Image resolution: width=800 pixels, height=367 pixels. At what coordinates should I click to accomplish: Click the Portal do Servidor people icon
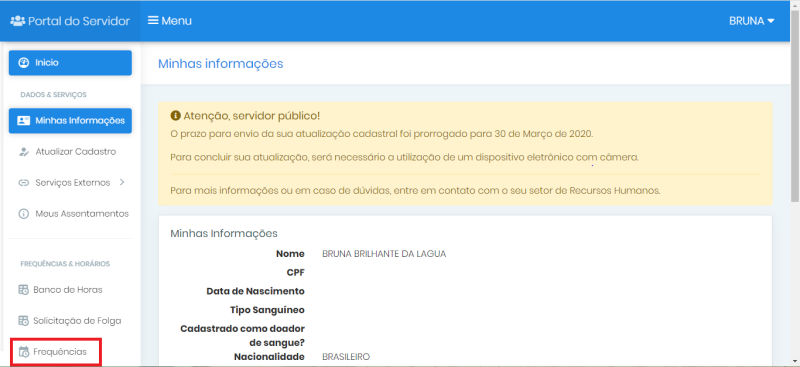pyautogui.click(x=17, y=21)
